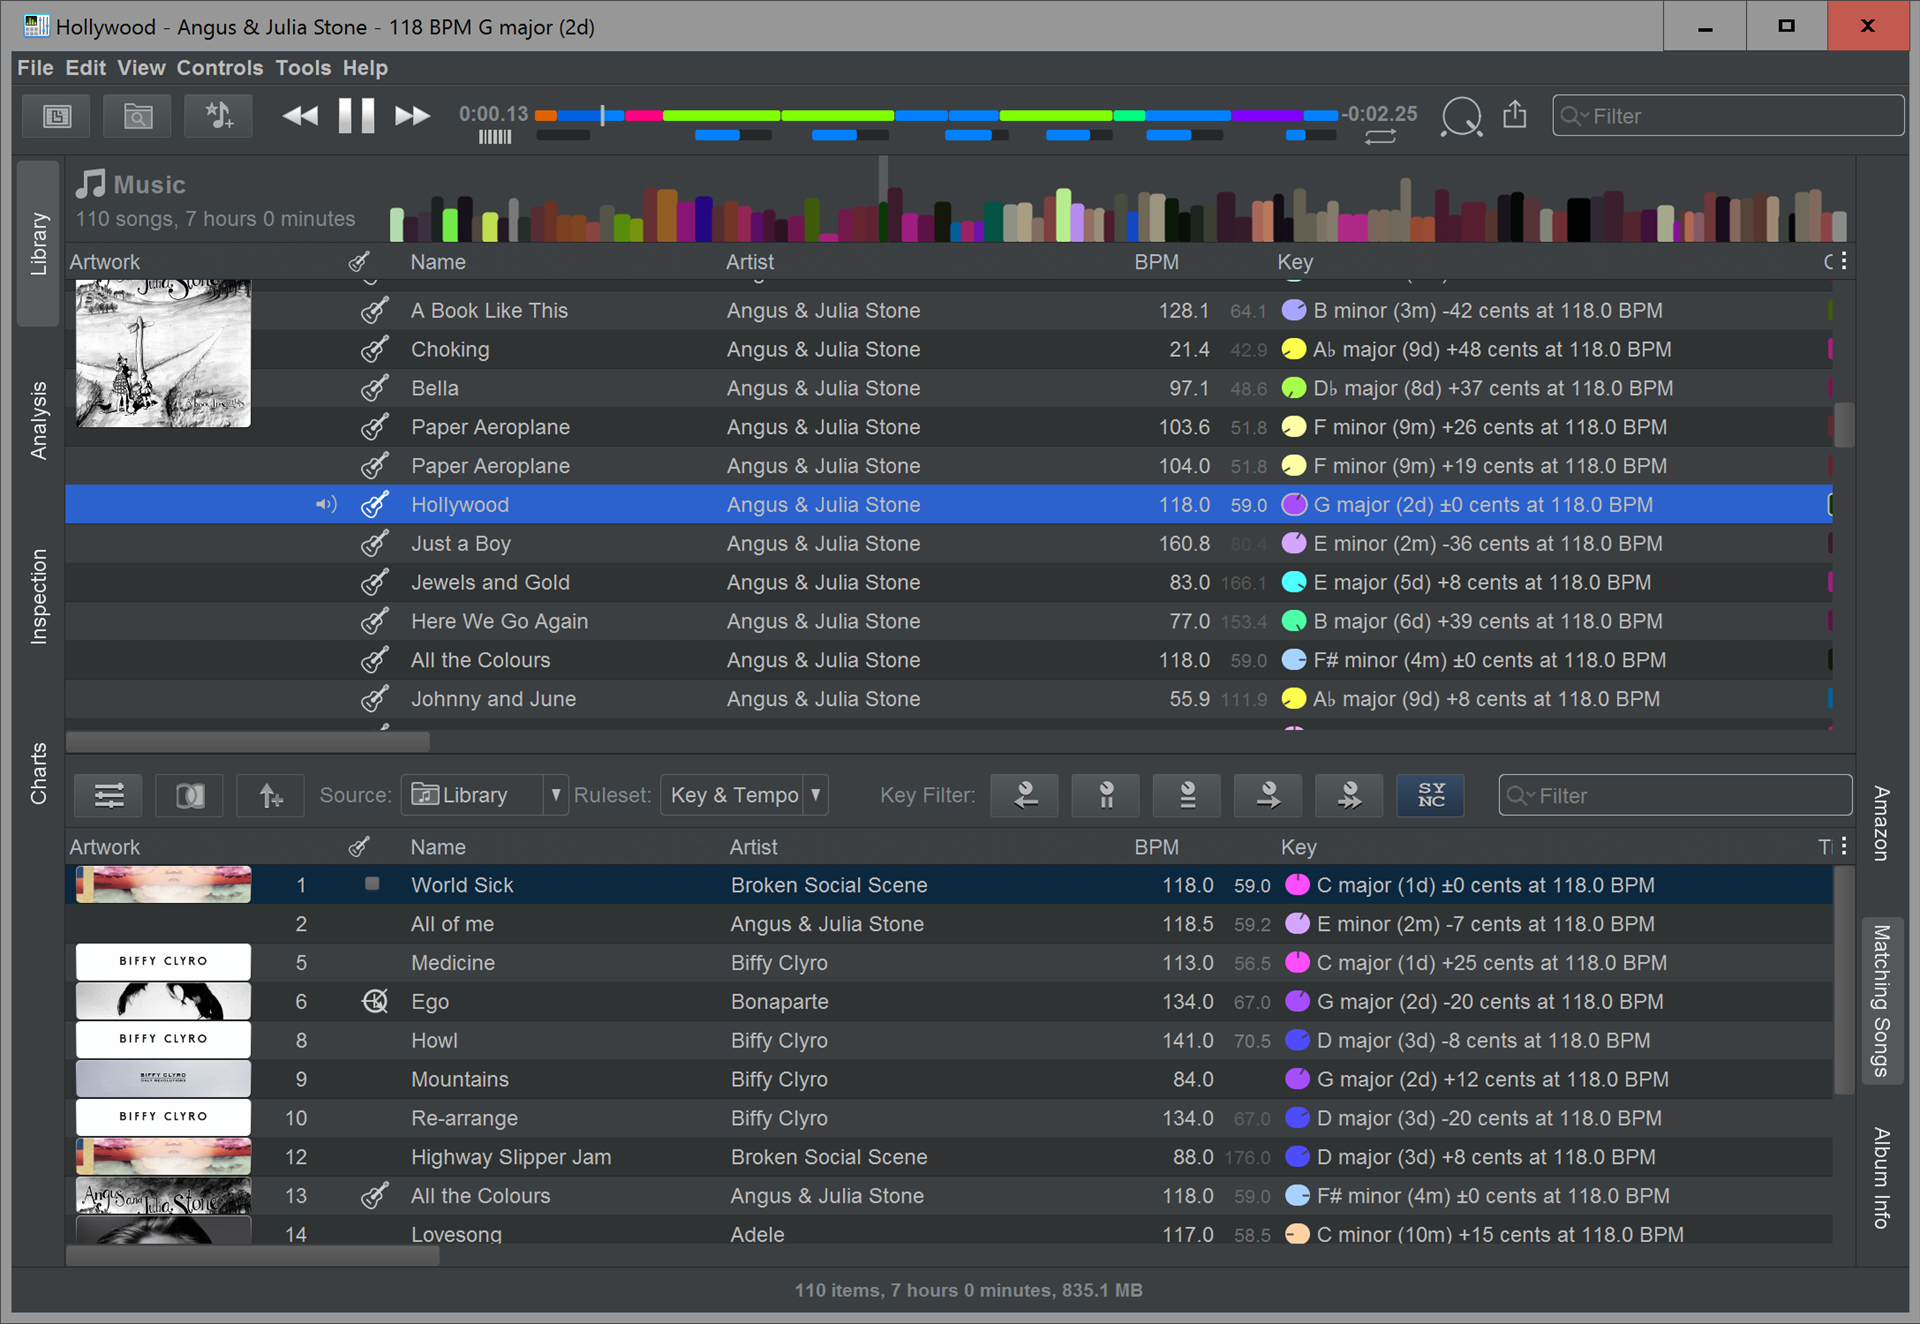
Task: Open the matching rules settings sliders icon
Action: (109, 796)
